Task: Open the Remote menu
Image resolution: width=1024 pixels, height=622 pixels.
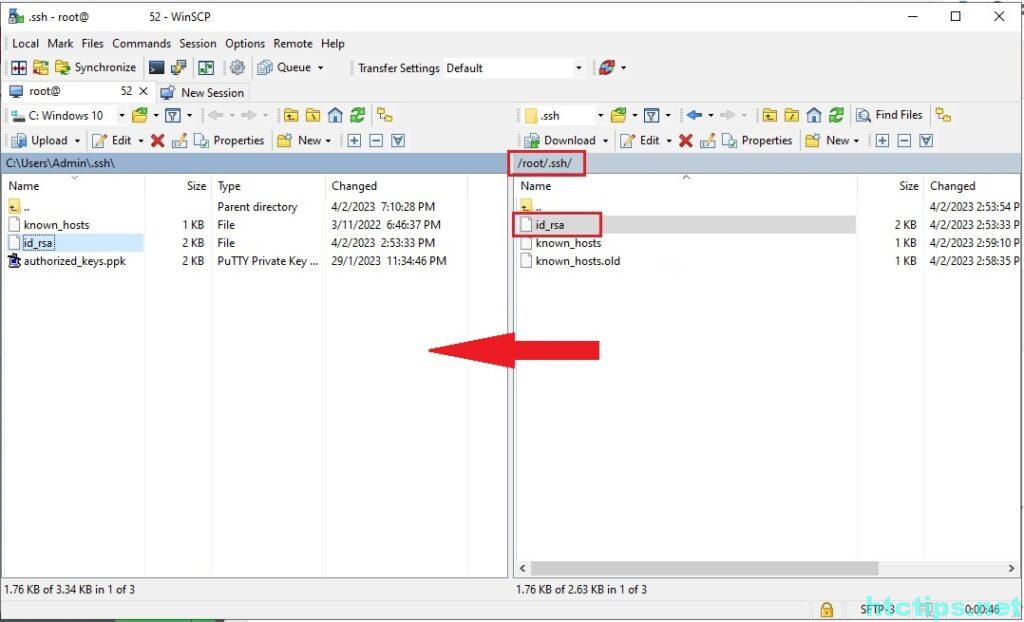Action: [x=293, y=44]
